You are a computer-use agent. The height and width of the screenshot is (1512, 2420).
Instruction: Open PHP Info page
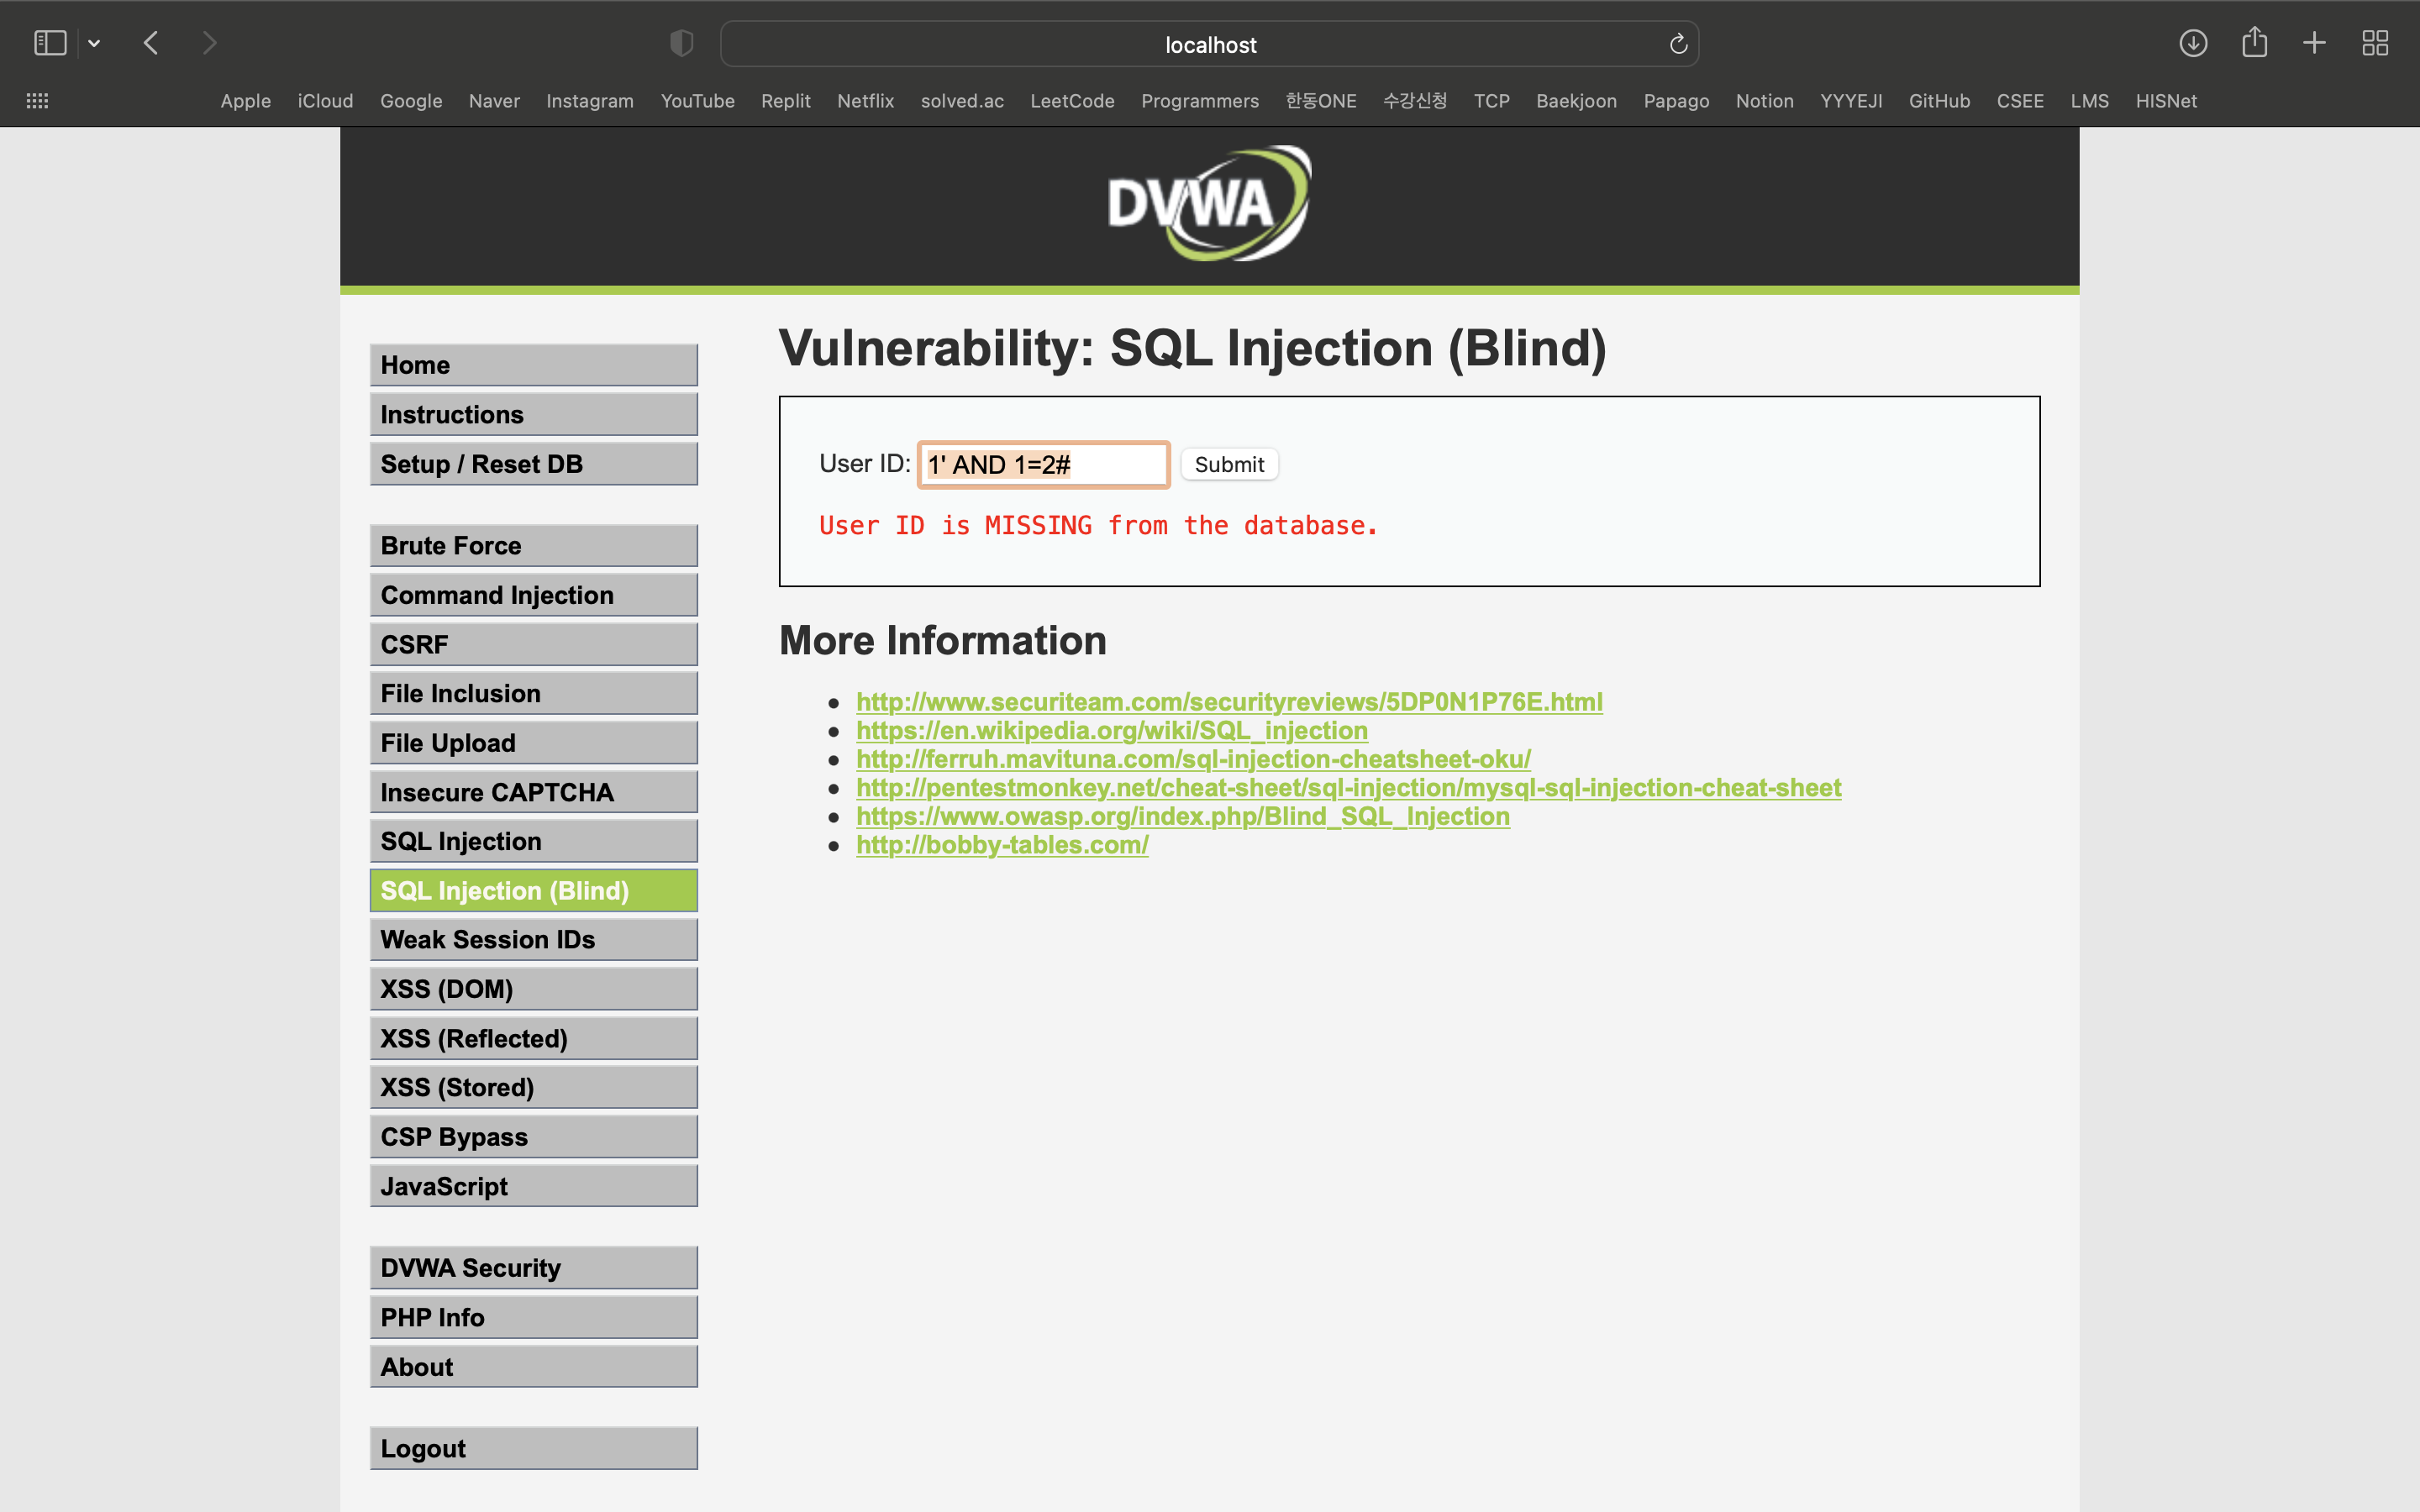pyautogui.click(x=533, y=1317)
